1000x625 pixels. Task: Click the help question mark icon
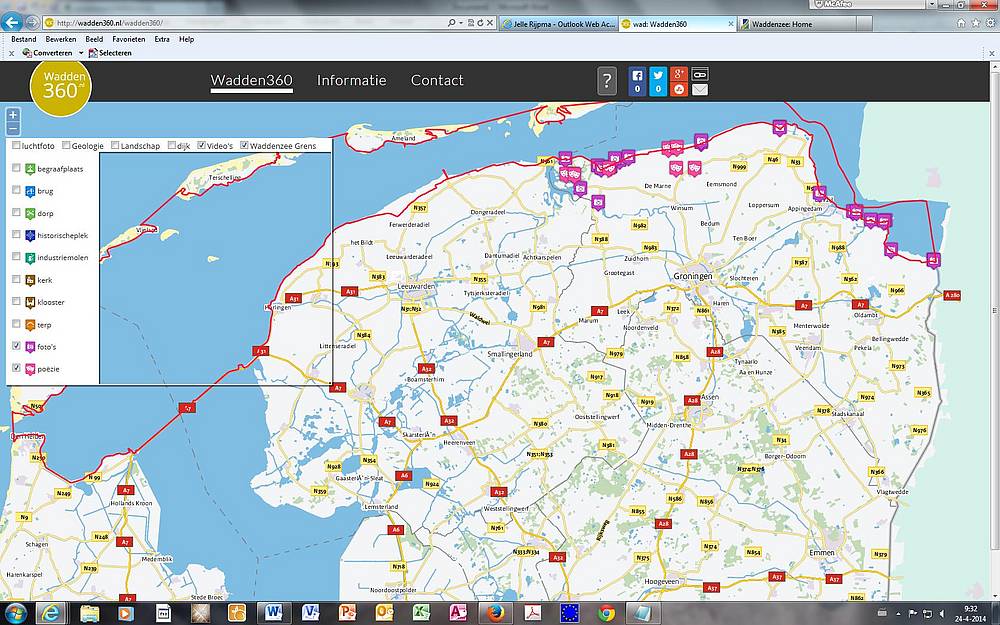(607, 81)
